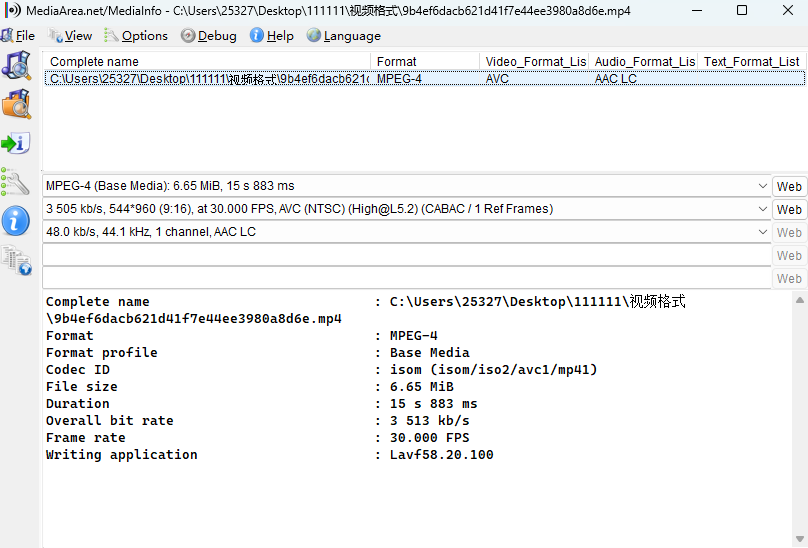The width and height of the screenshot is (808, 548).
Task: Click the export info green arrow icon
Action: (x=16, y=143)
